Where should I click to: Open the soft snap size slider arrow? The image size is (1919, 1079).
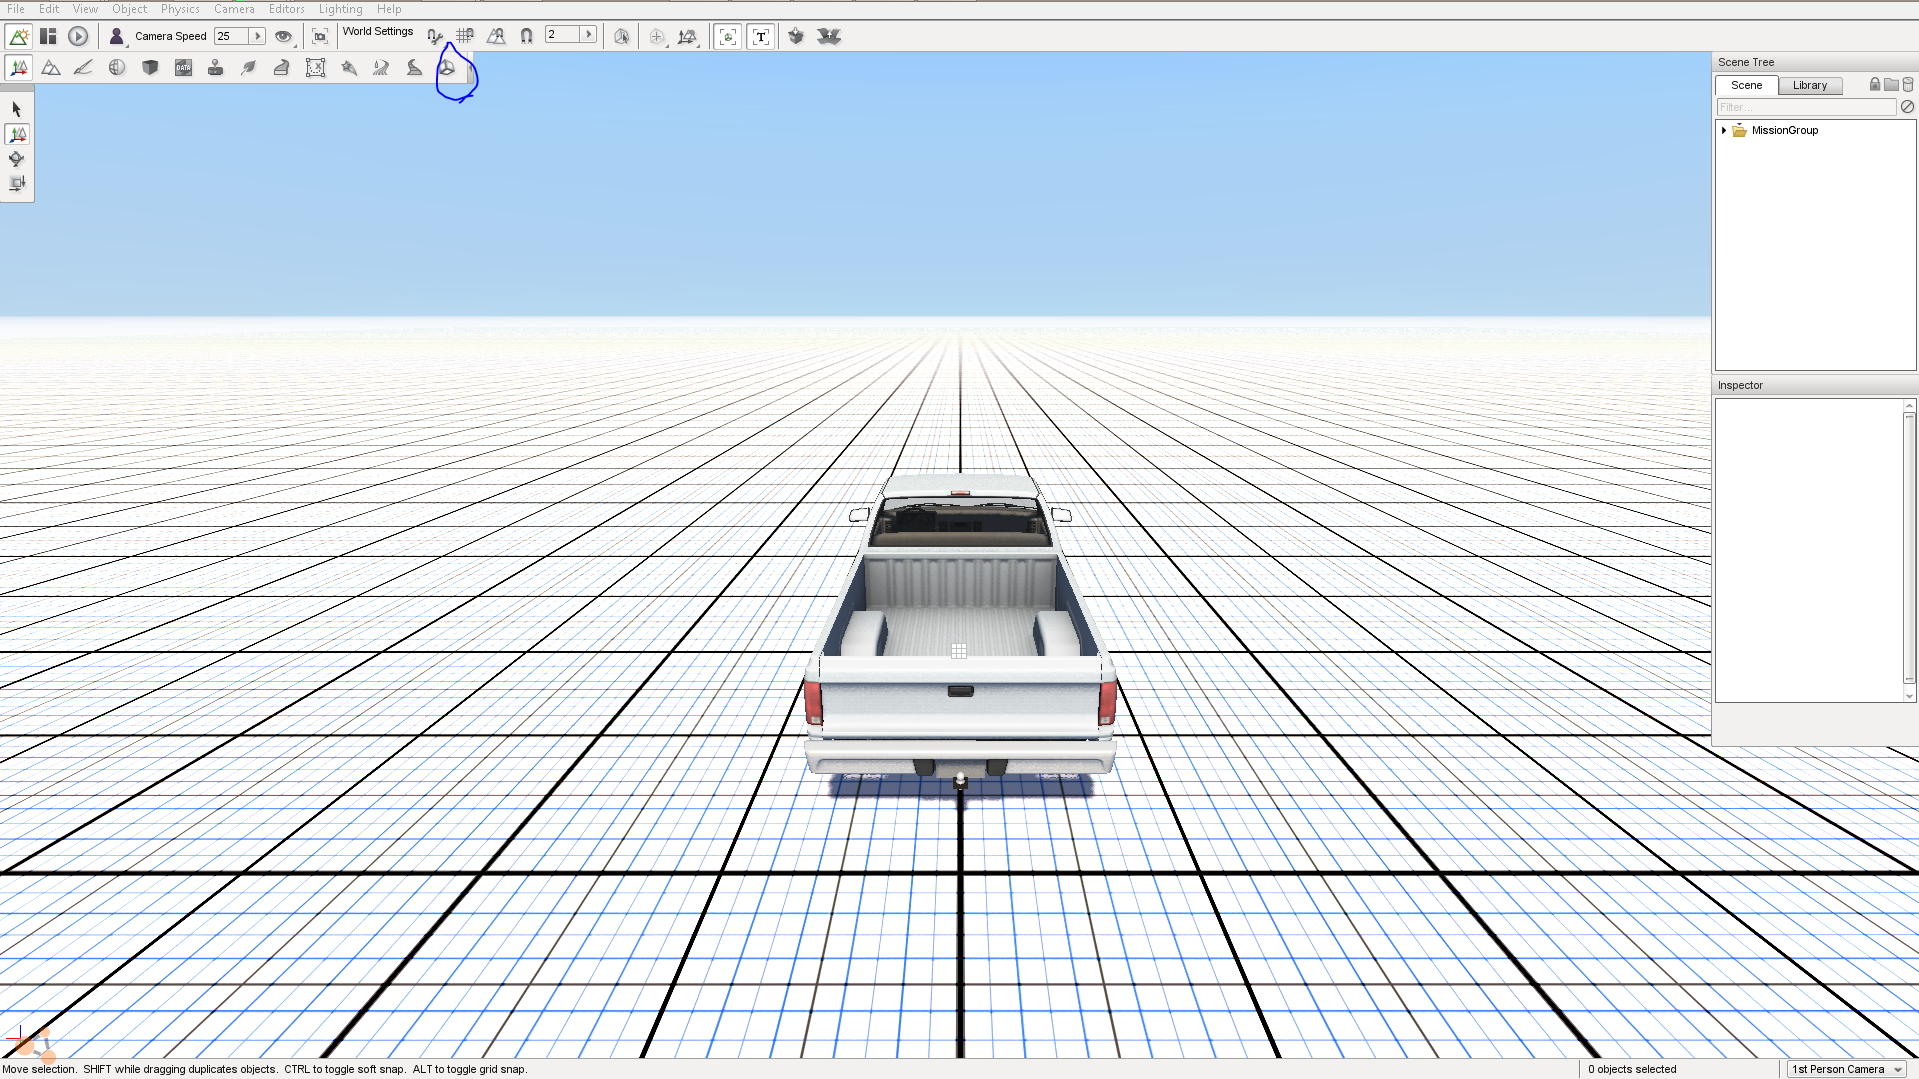[x=589, y=35]
